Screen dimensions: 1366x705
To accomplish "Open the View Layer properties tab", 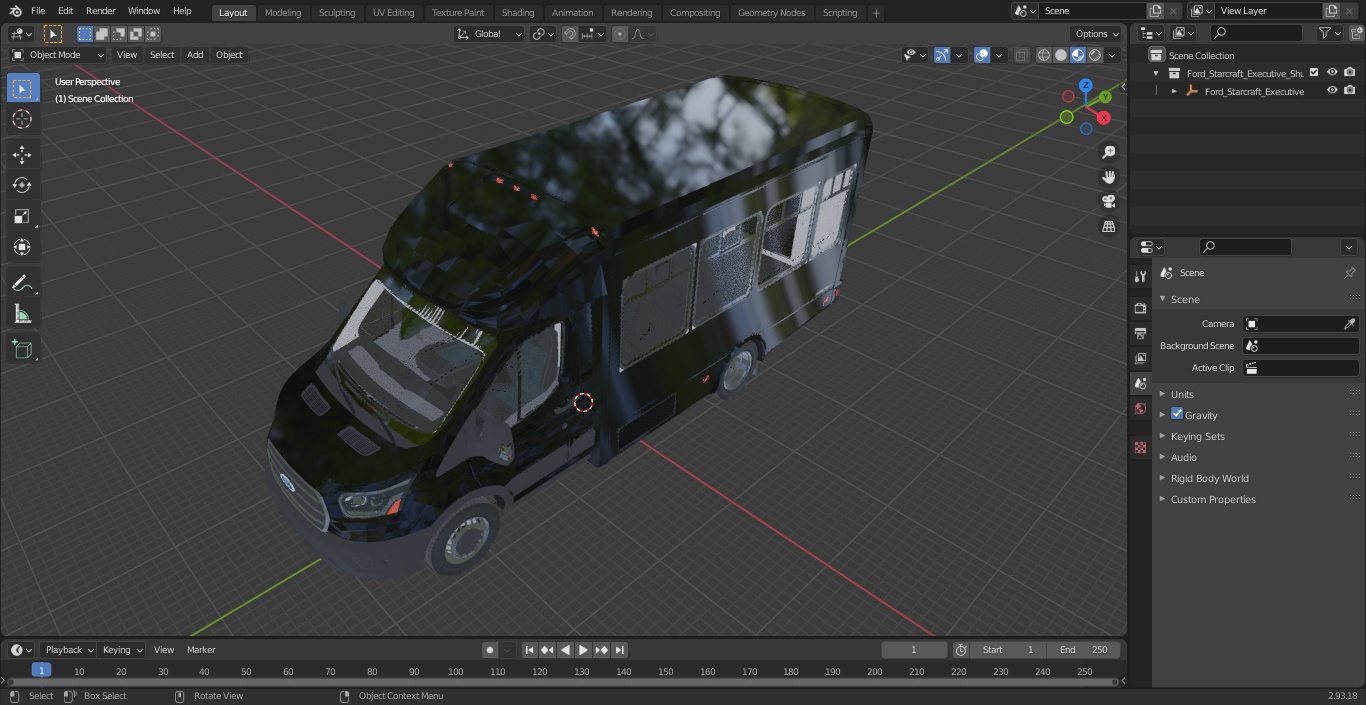I will pyautogui.click(x=1140, y=358).
